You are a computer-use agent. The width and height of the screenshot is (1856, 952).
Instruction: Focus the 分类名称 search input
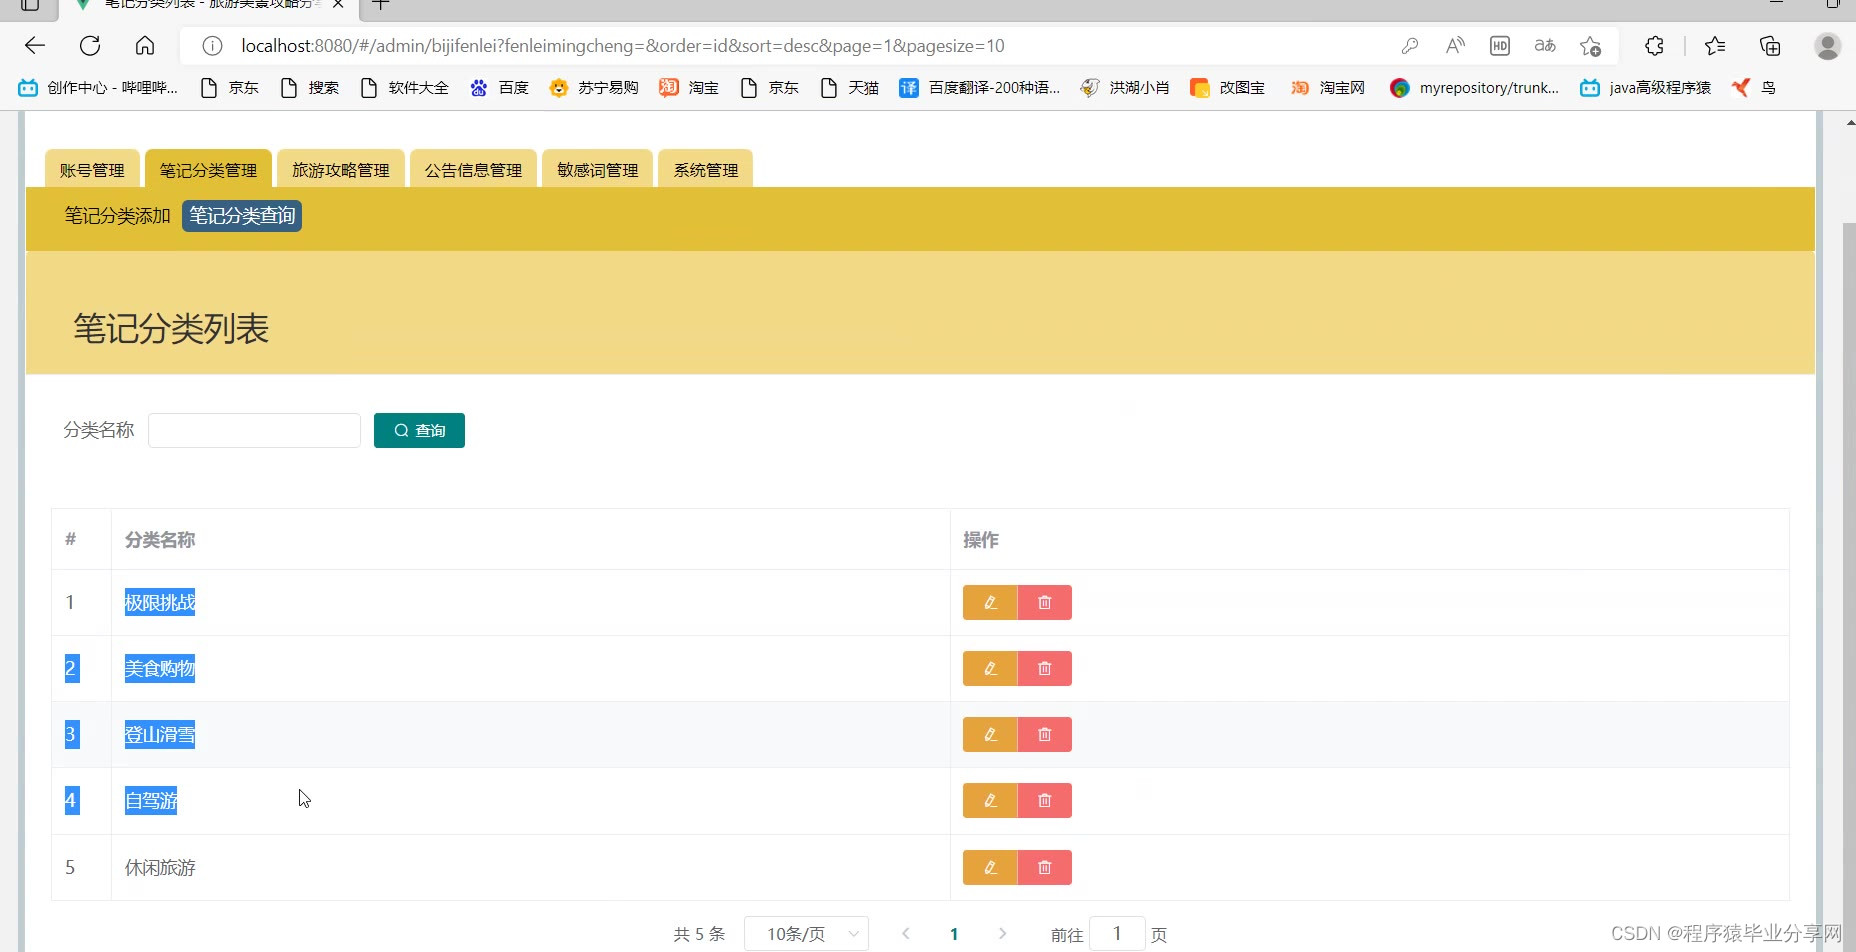point(254,430)
